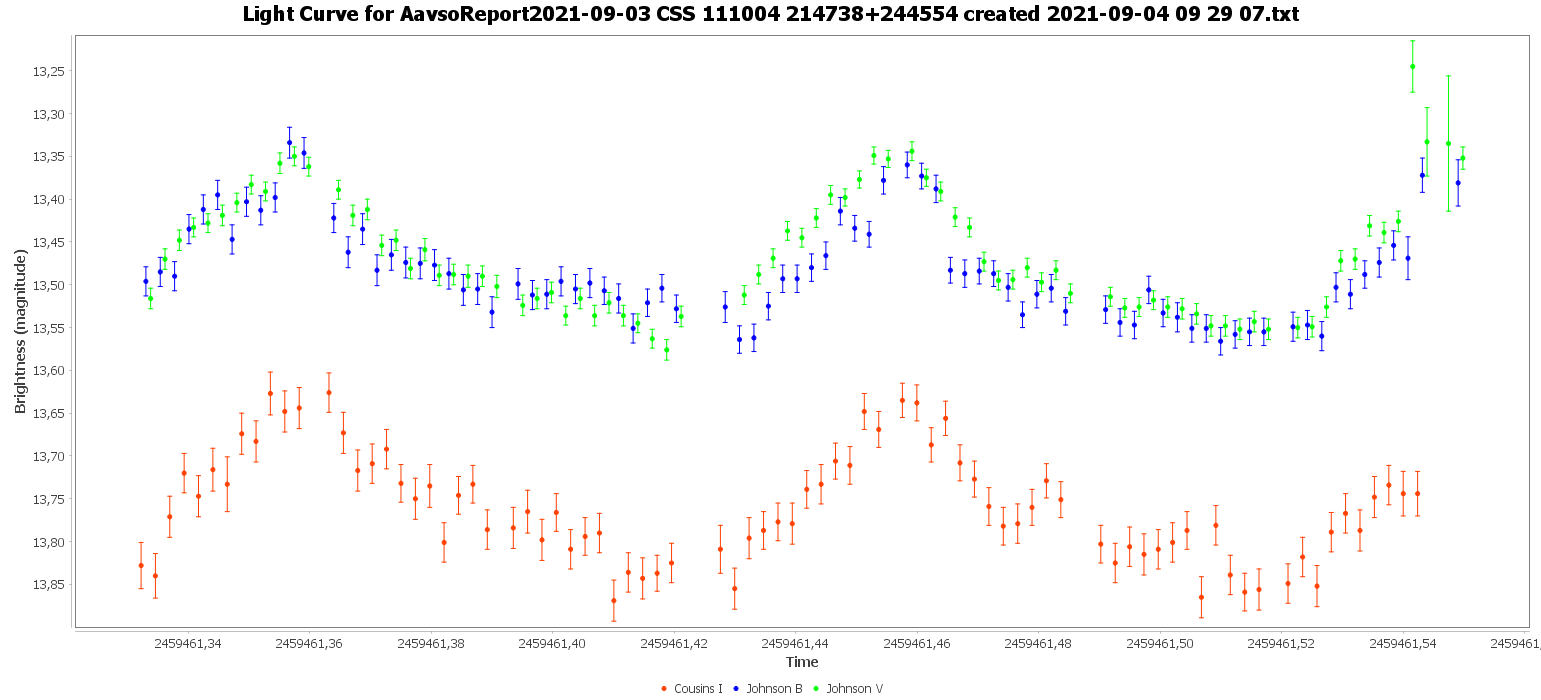Select the first blue Johnson B data point

pos(146,281)
